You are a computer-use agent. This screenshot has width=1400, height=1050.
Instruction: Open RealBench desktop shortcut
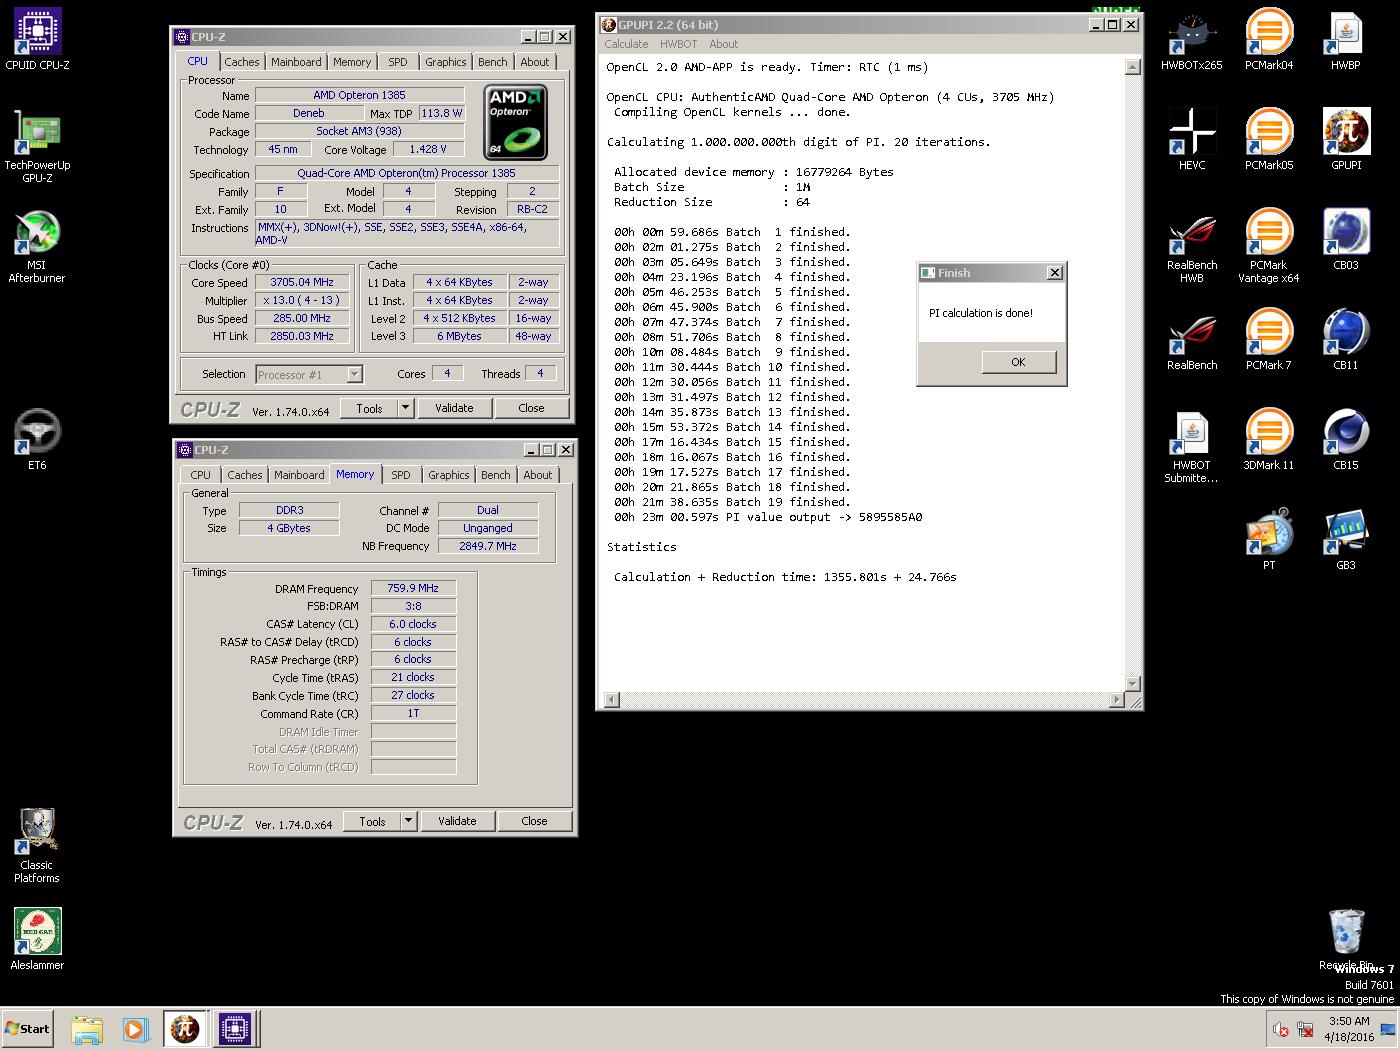(1192, 340)
